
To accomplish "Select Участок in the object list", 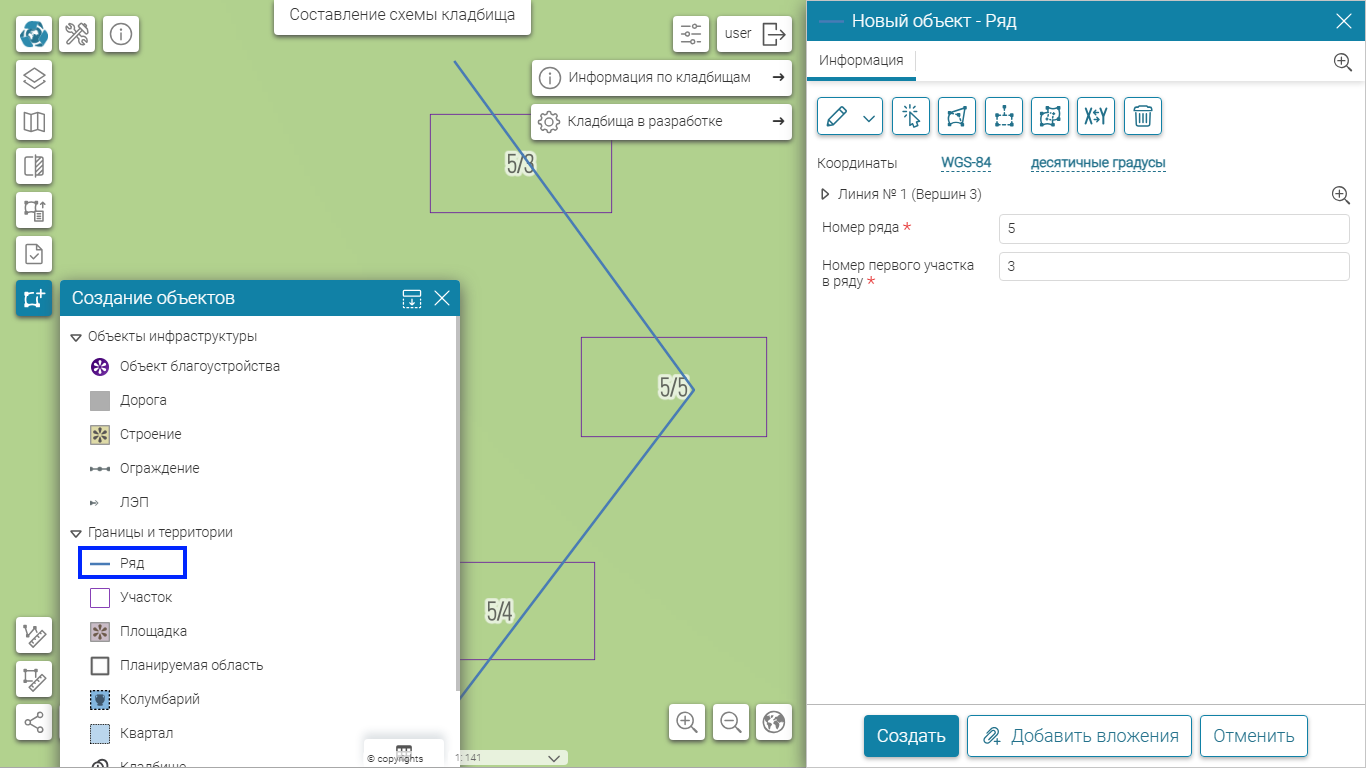I will pos(146,597).
